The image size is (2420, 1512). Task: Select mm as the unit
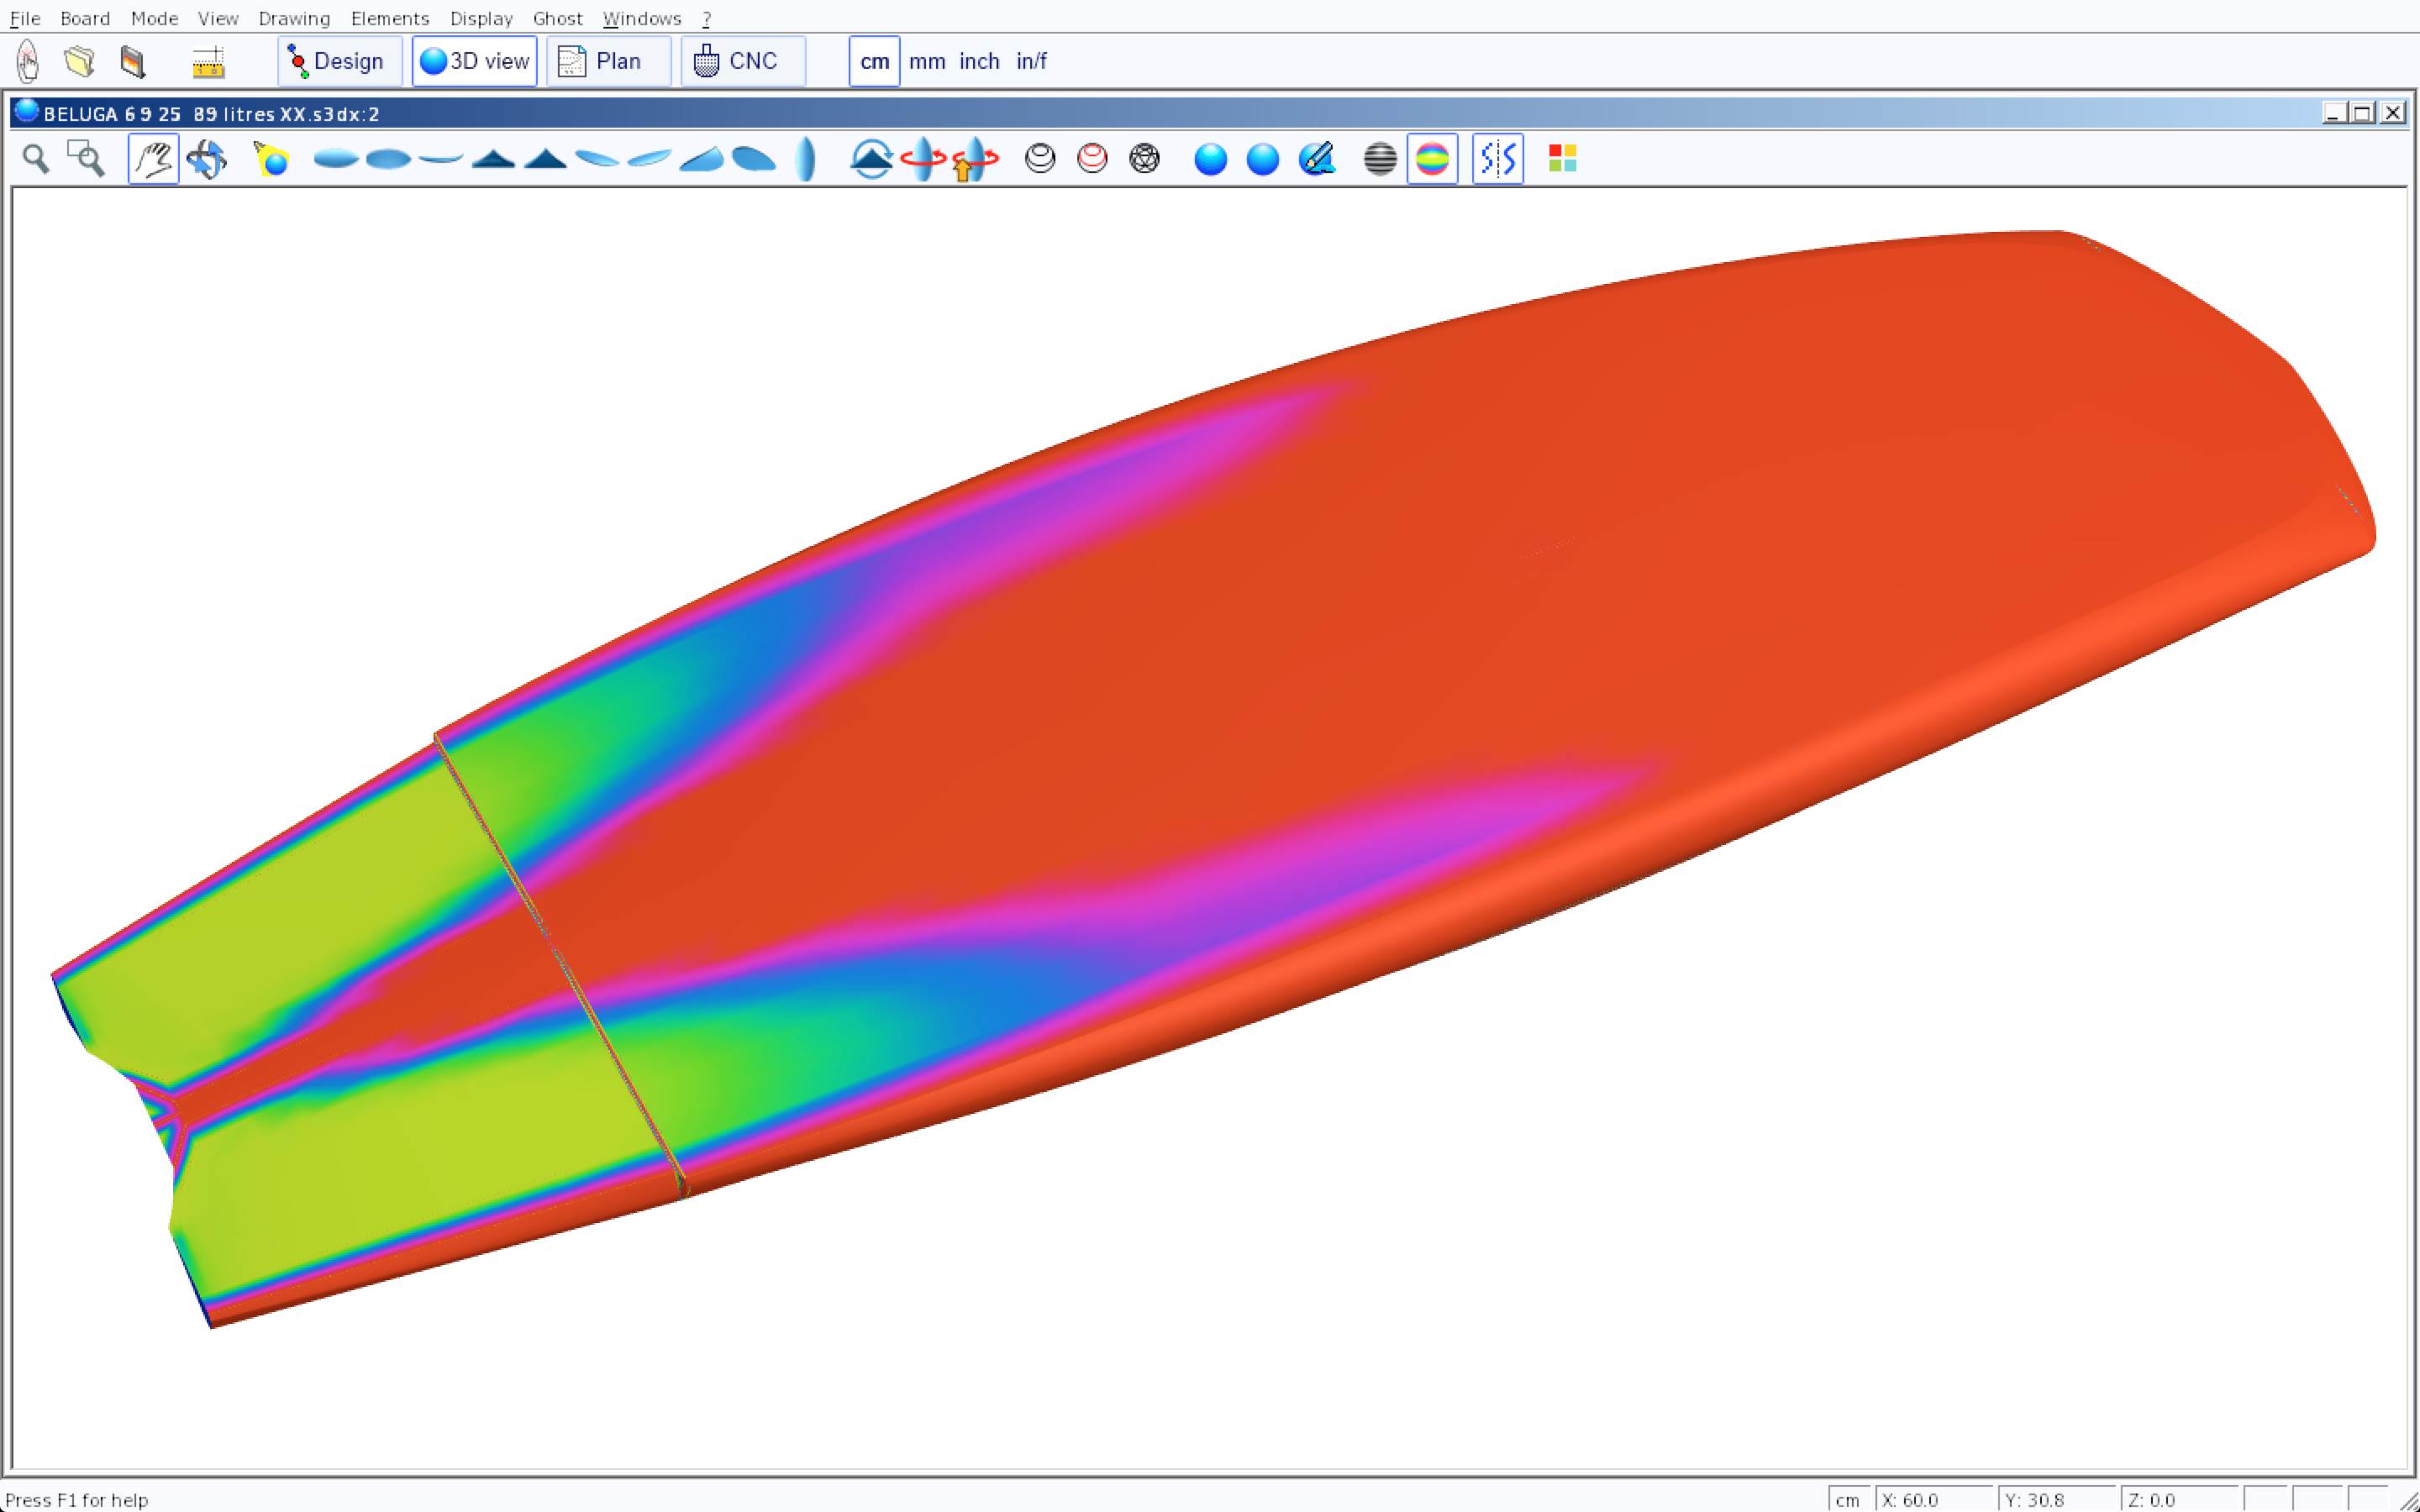pyautogui.click(x=927, y=62)
